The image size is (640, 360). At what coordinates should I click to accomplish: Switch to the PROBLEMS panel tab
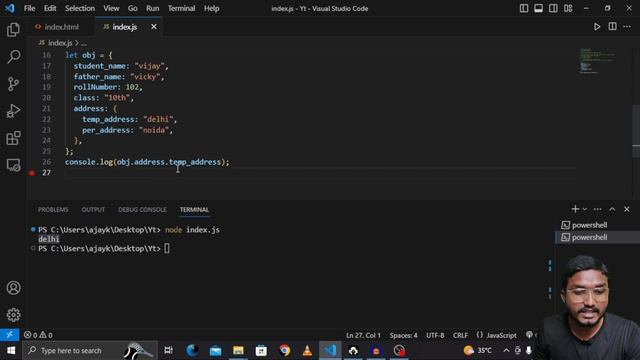(53, 209)
